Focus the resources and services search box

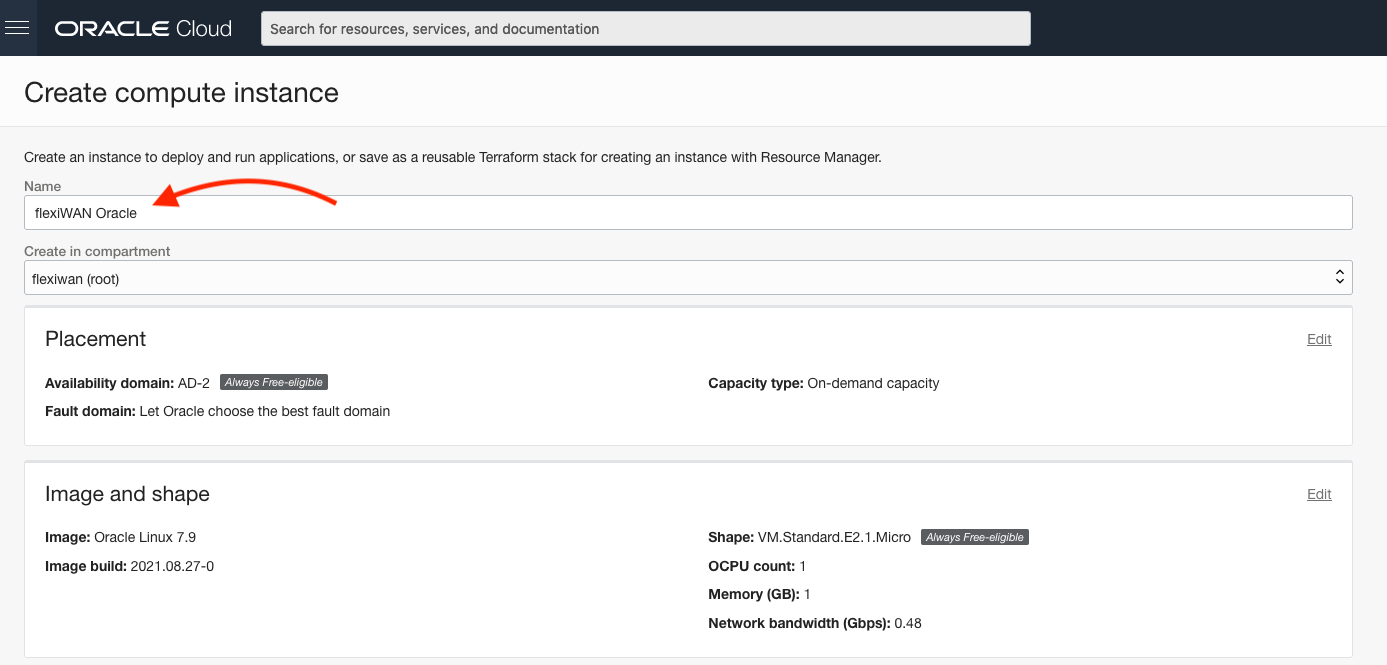pos(645,29)
